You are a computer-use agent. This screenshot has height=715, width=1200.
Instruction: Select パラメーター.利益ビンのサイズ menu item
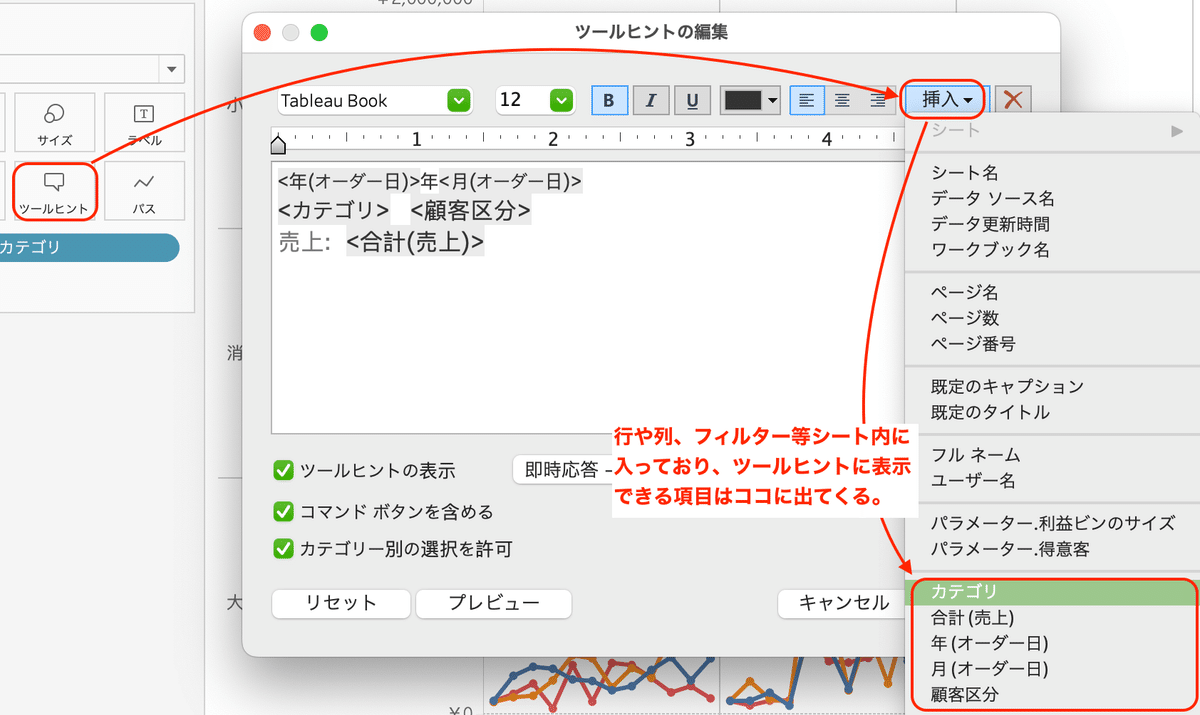tap(1052, 523)
